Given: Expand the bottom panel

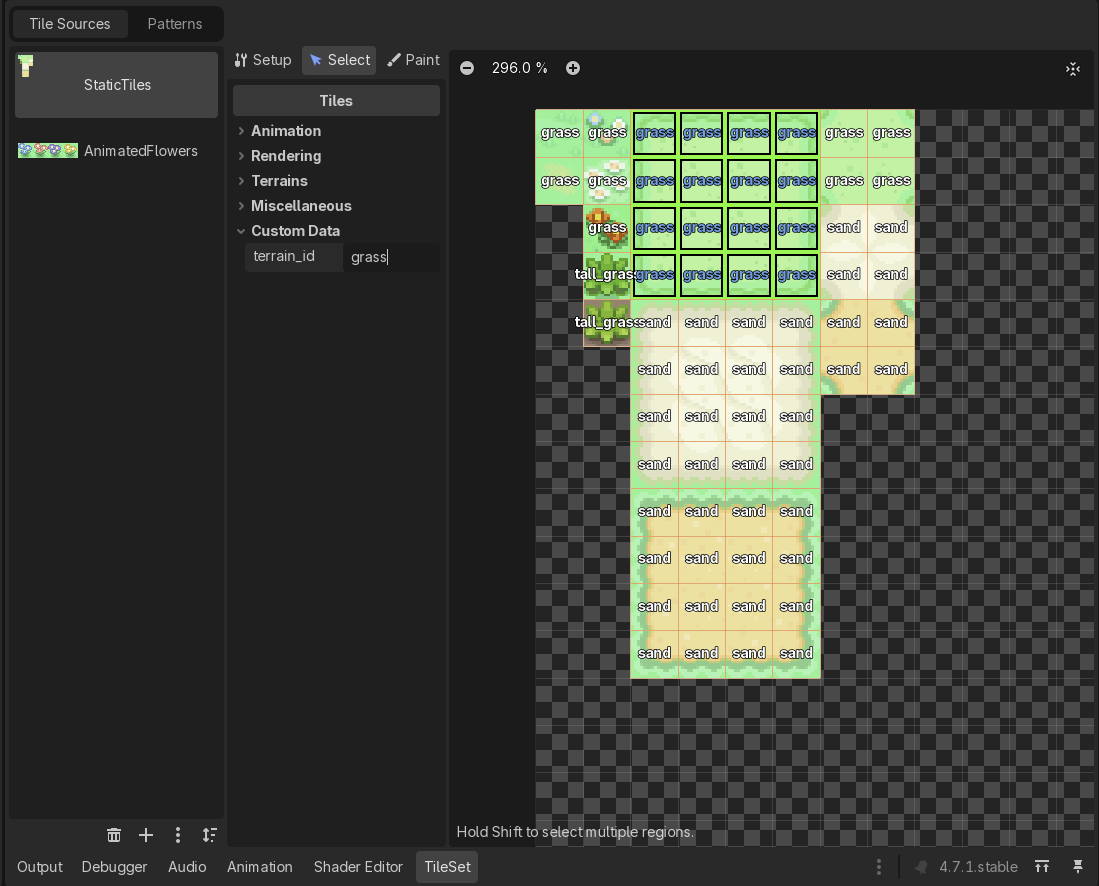Looking at the screenshot, I should pyautogui.click(x=1042, y=867).
